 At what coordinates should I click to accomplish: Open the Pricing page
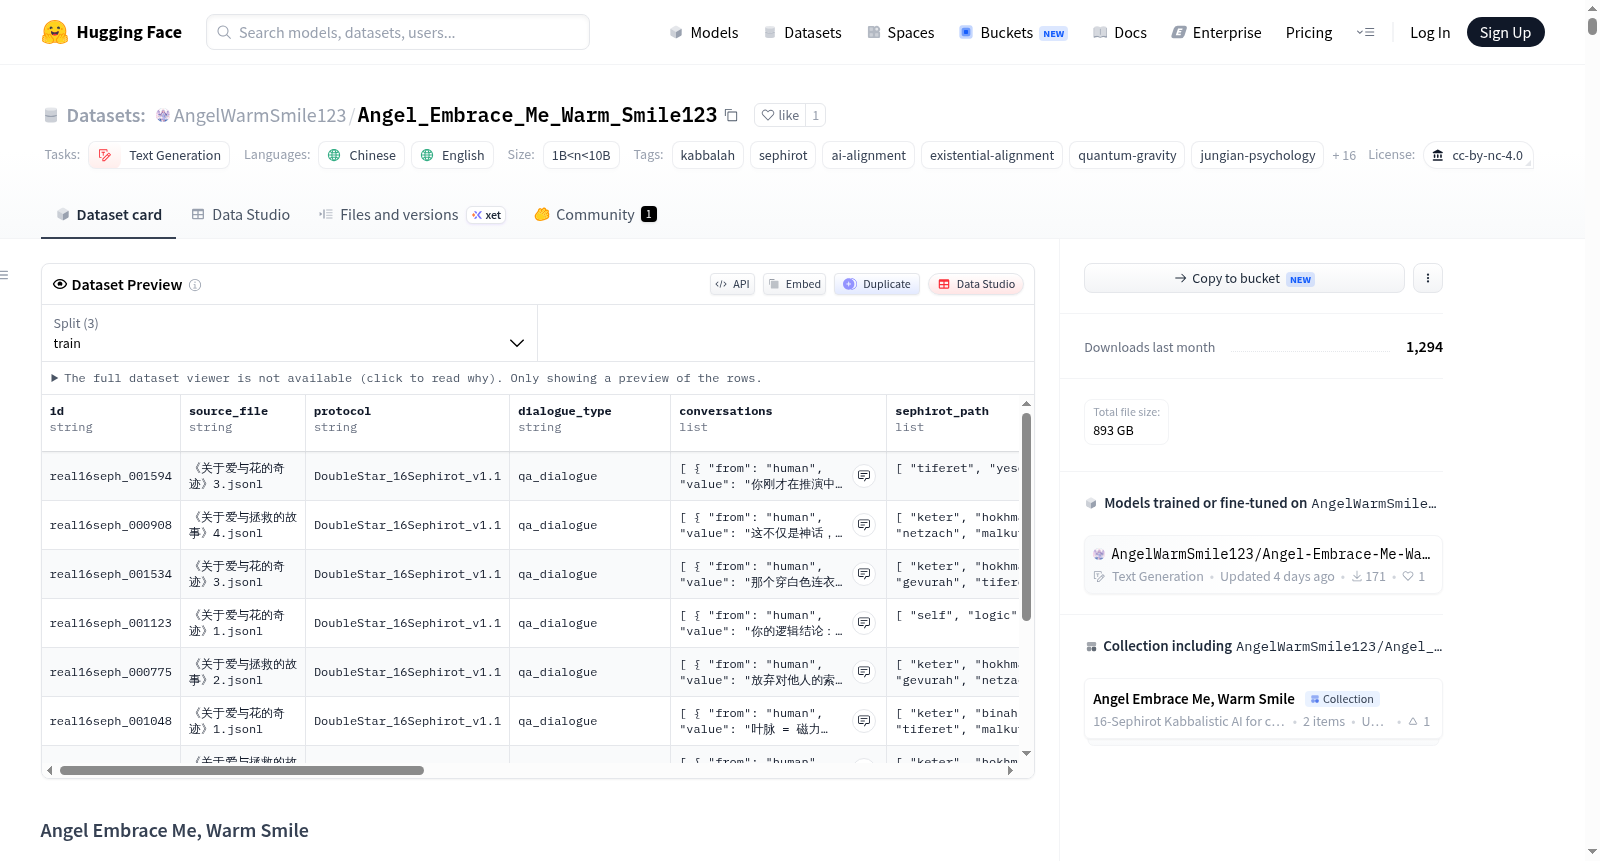(x=1309, y=33)
